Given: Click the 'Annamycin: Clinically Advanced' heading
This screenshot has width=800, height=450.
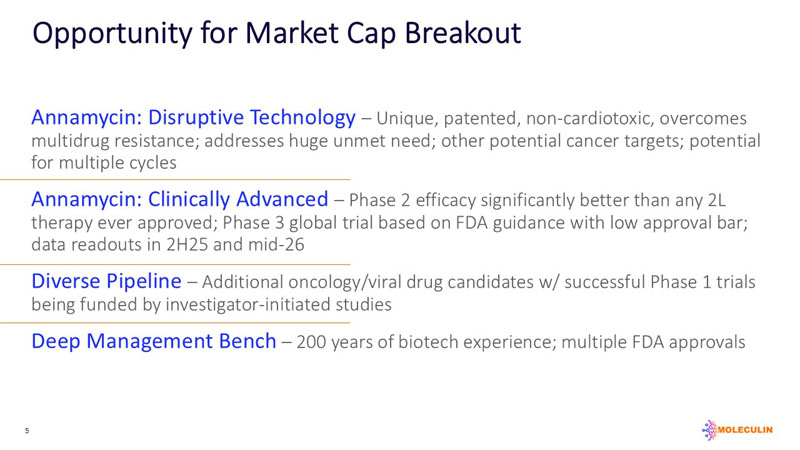Looking at the screenshot, I should tap(180, 196).
